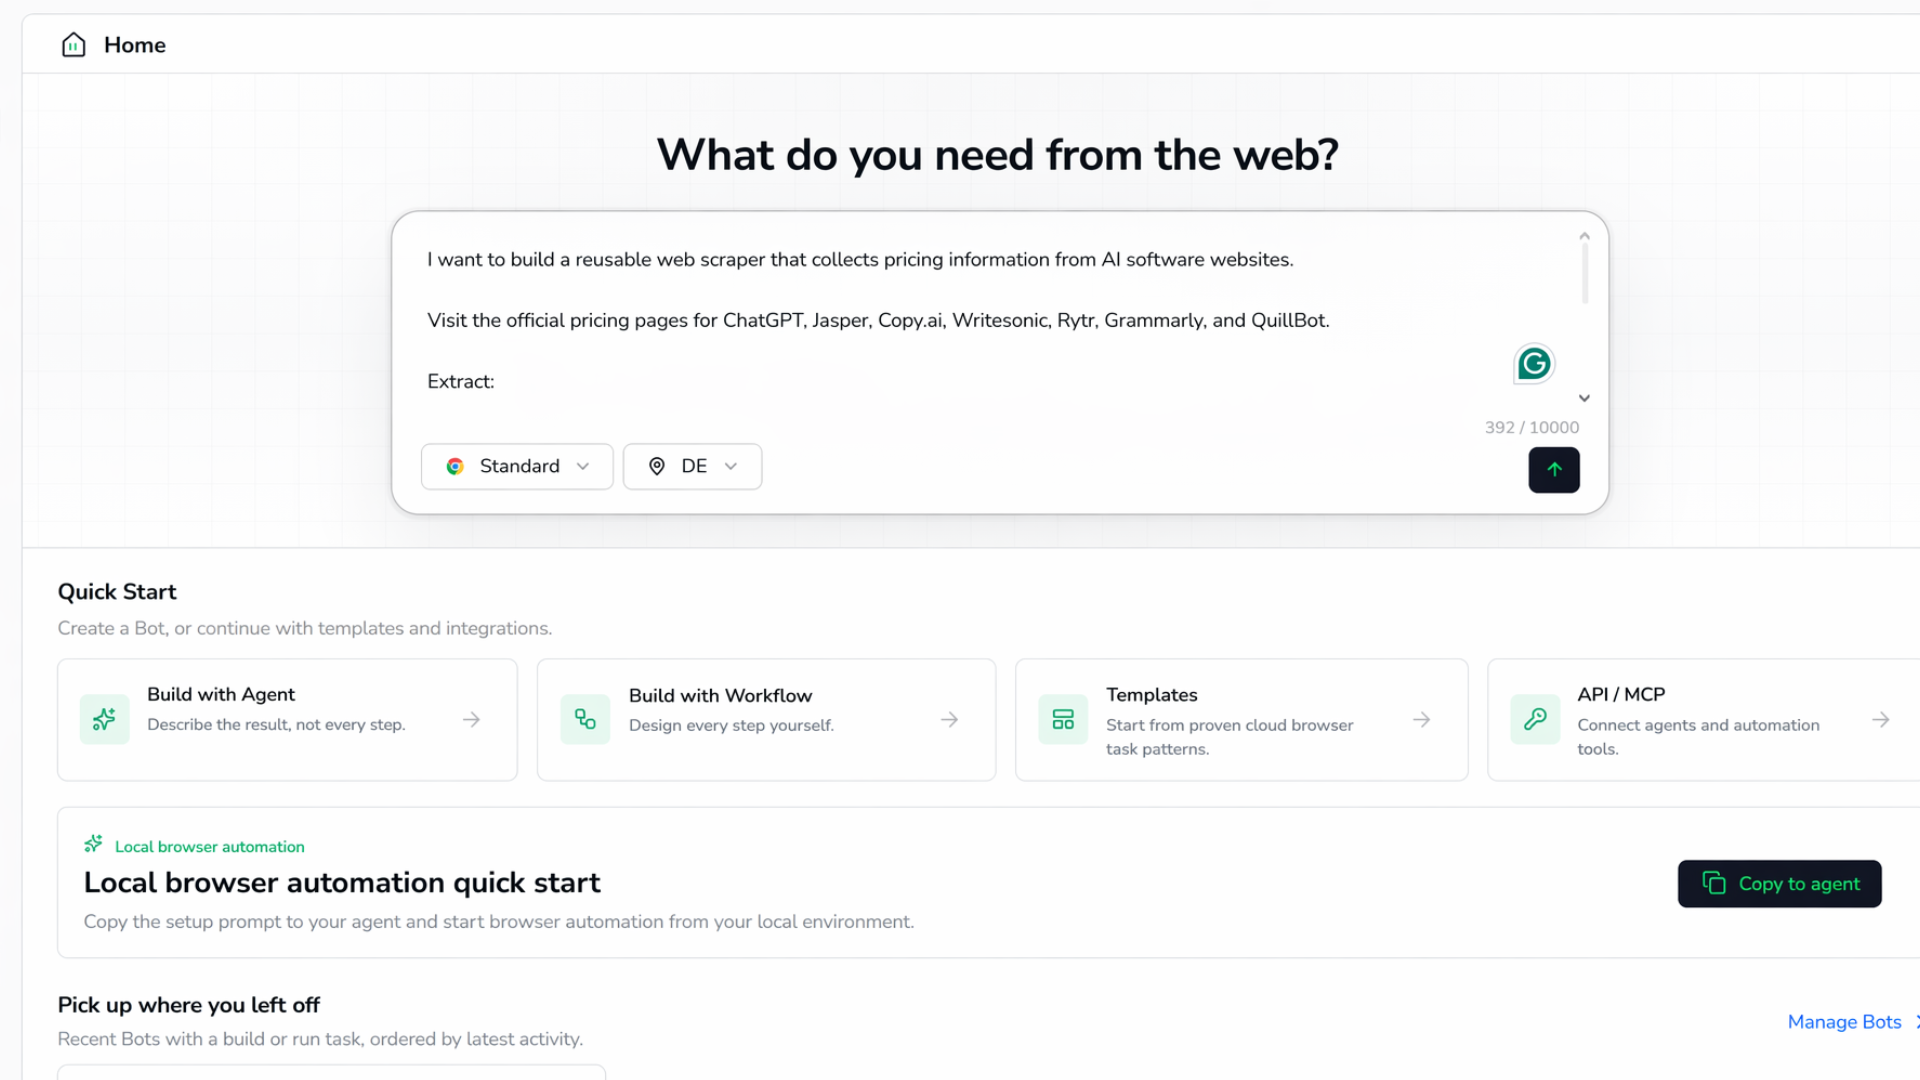The width and height of the screenshot is (1920, 1080).
Task: Click the scroll-down chevron in the prompt box
Action: [1584, 398]
